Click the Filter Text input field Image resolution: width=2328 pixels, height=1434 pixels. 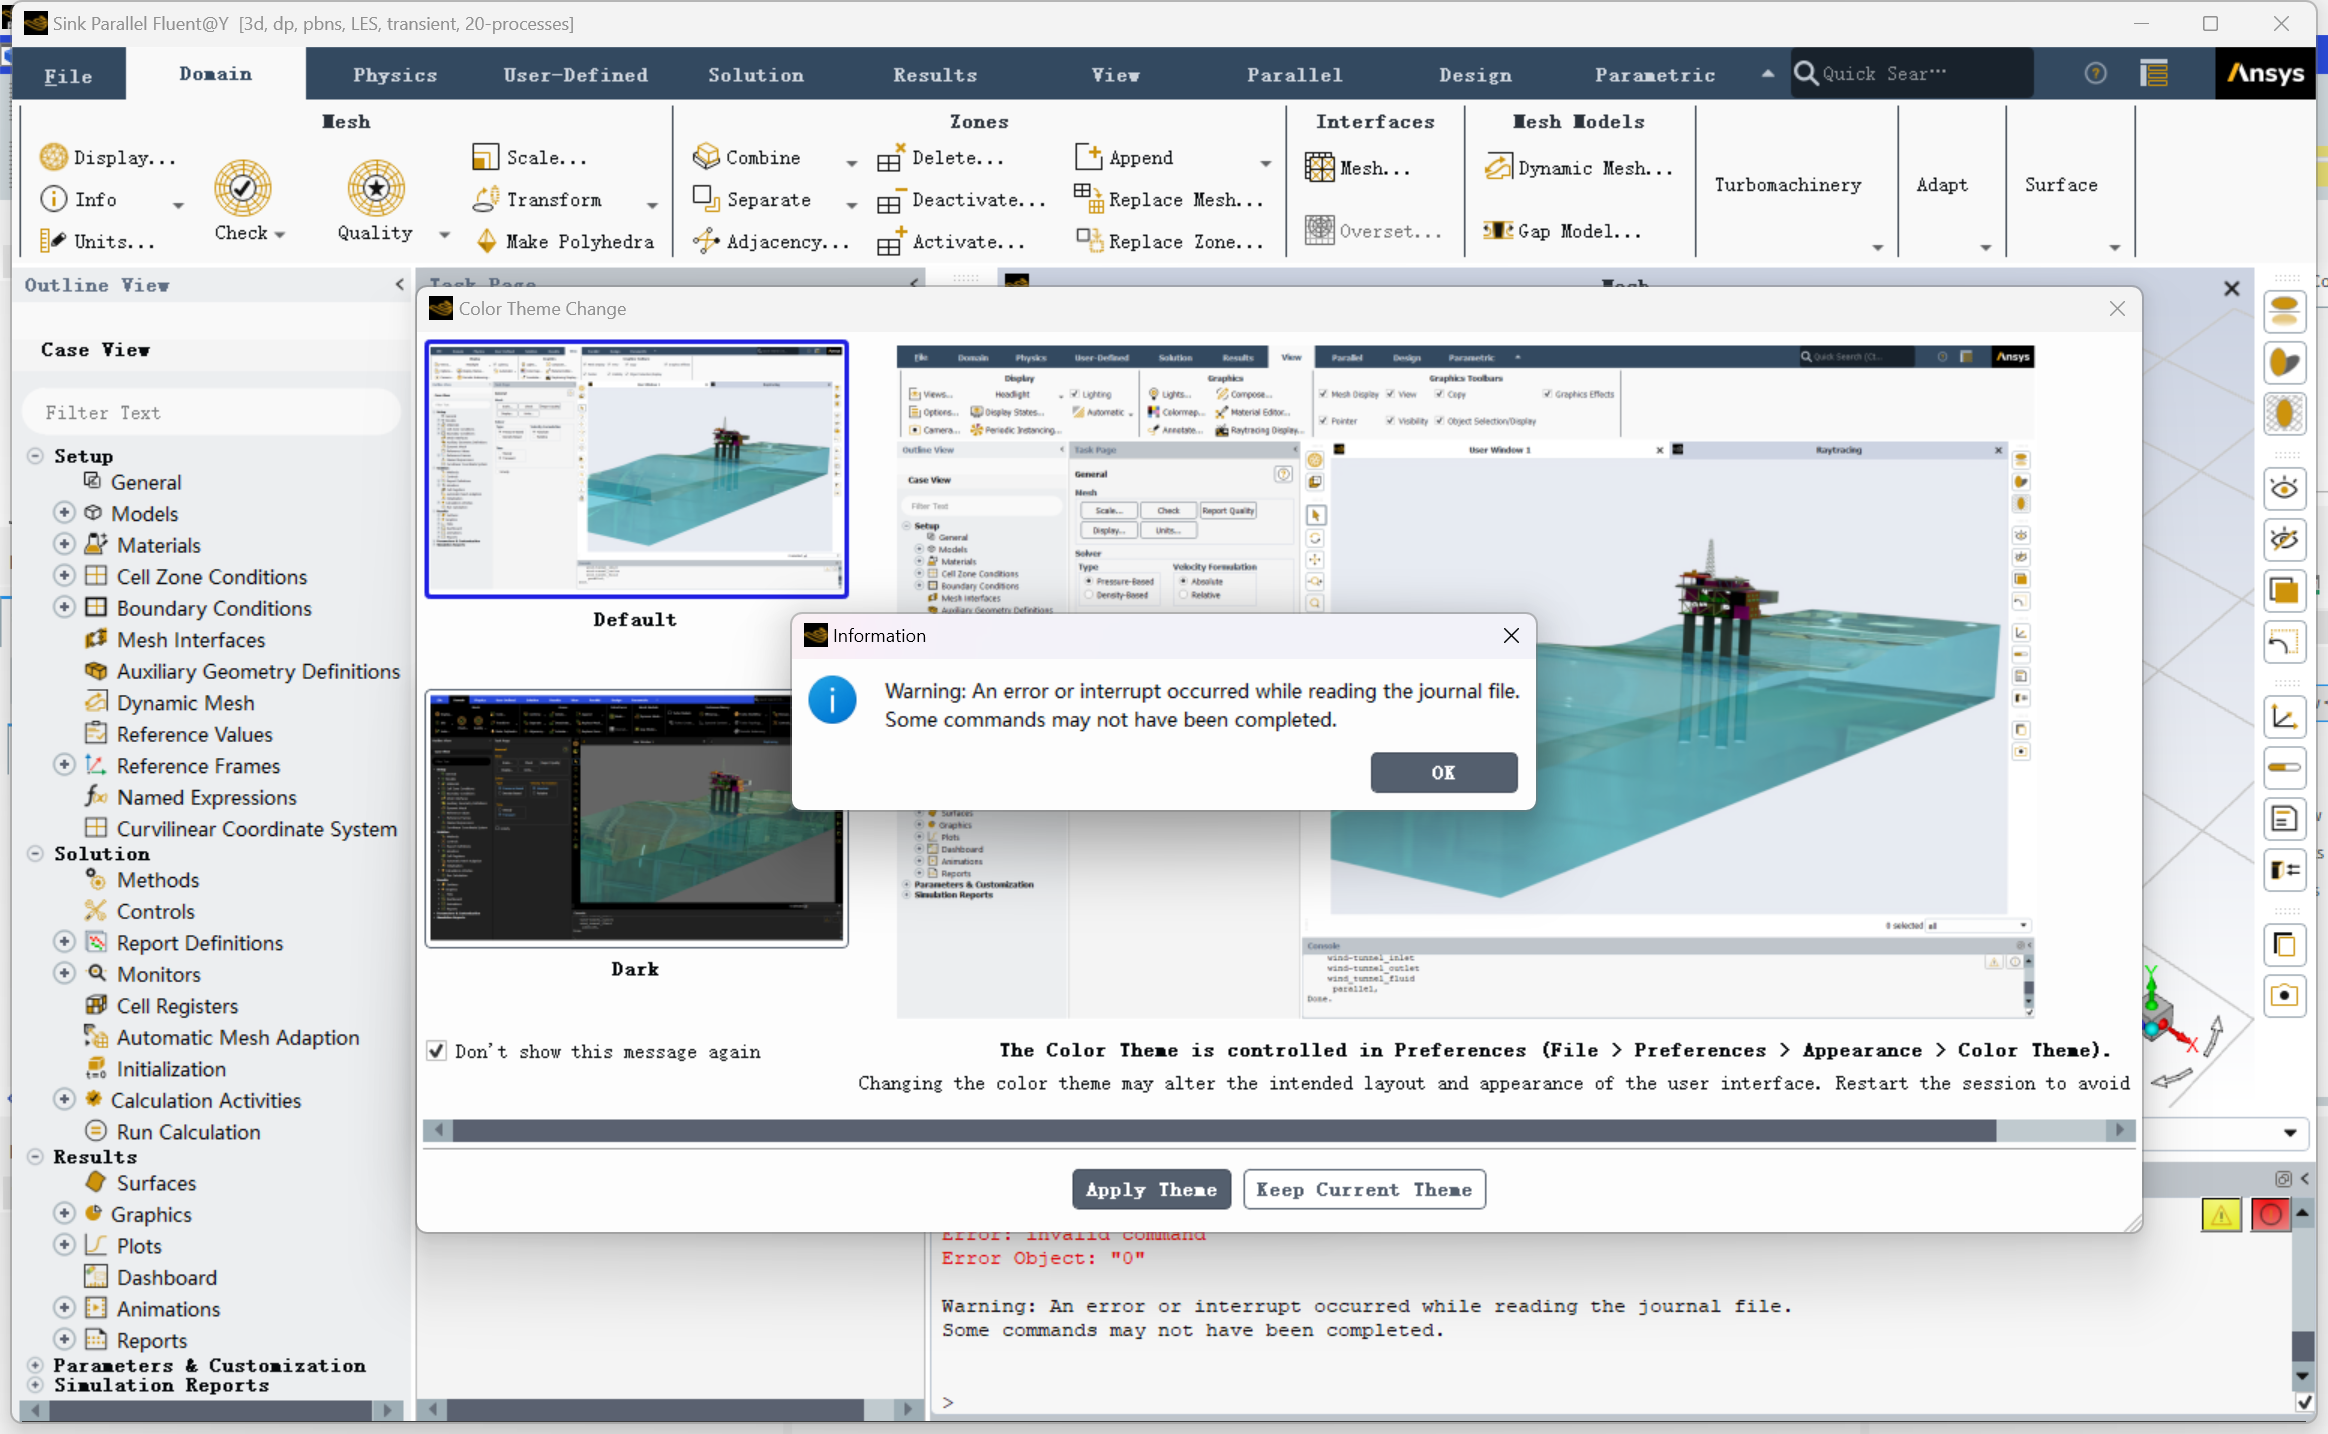click(212, 412)
